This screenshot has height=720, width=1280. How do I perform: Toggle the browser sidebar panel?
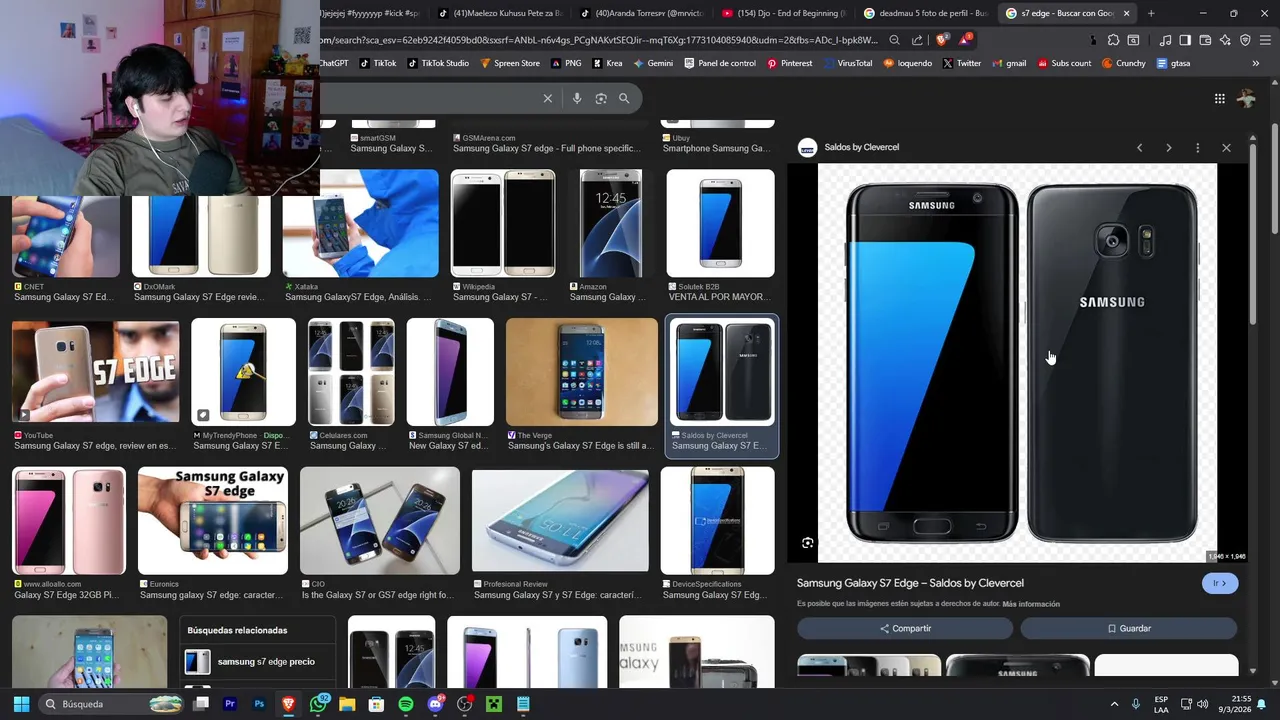pyautogui.click(x=1185, y=40)
